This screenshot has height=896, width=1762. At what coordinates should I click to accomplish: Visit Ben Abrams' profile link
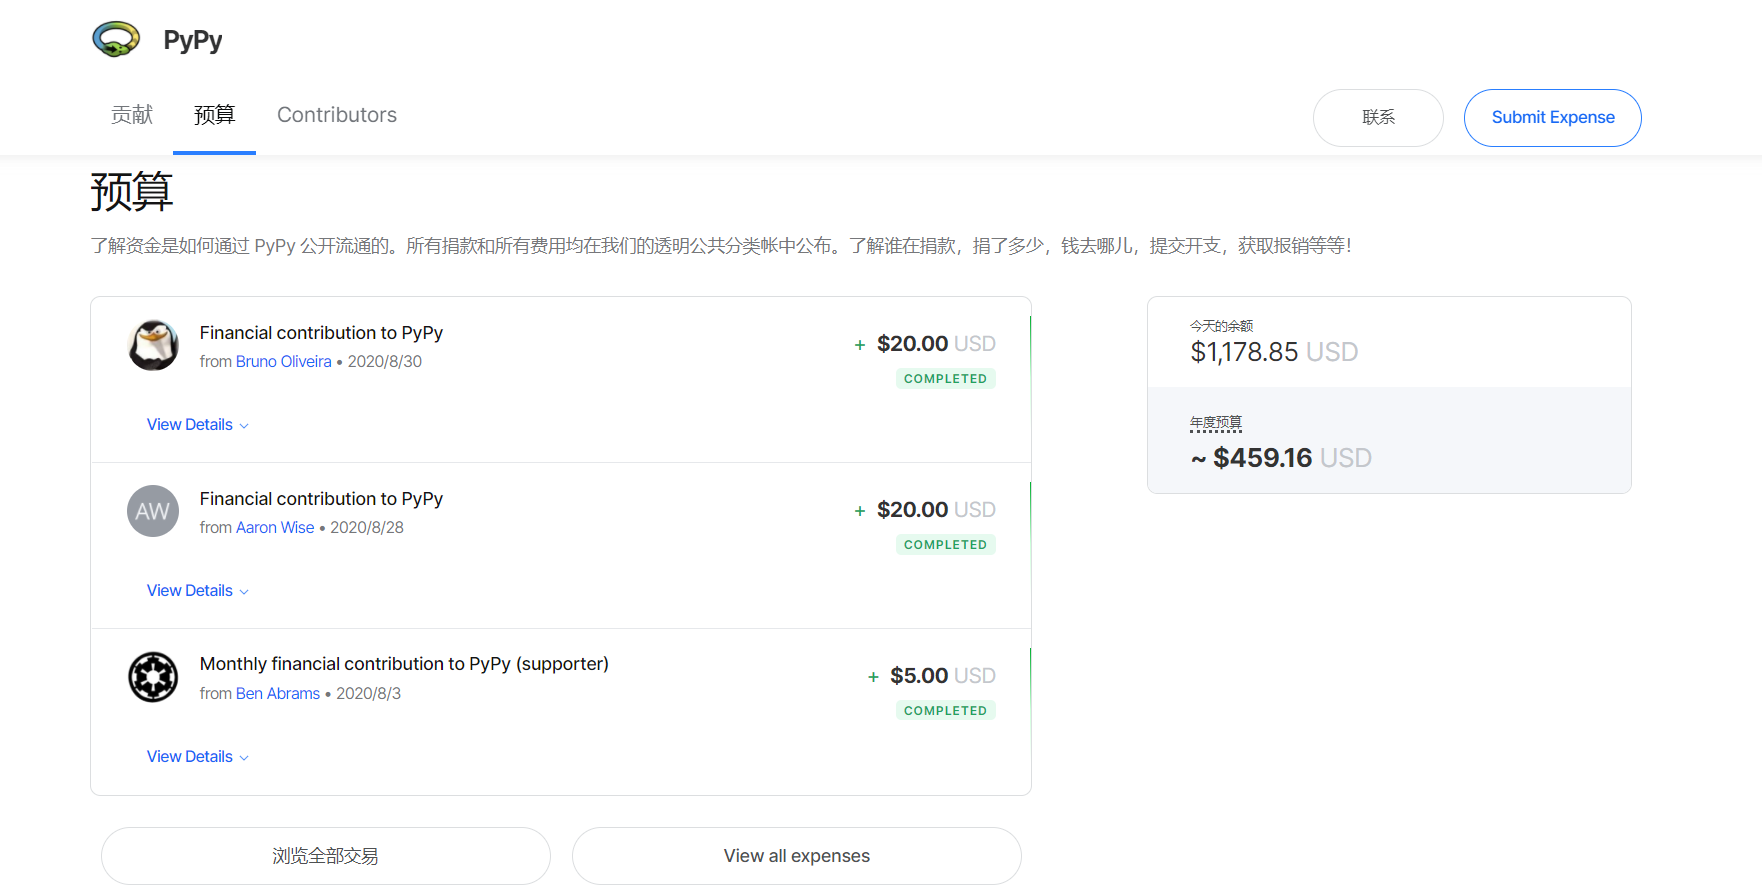click(278, 694)
